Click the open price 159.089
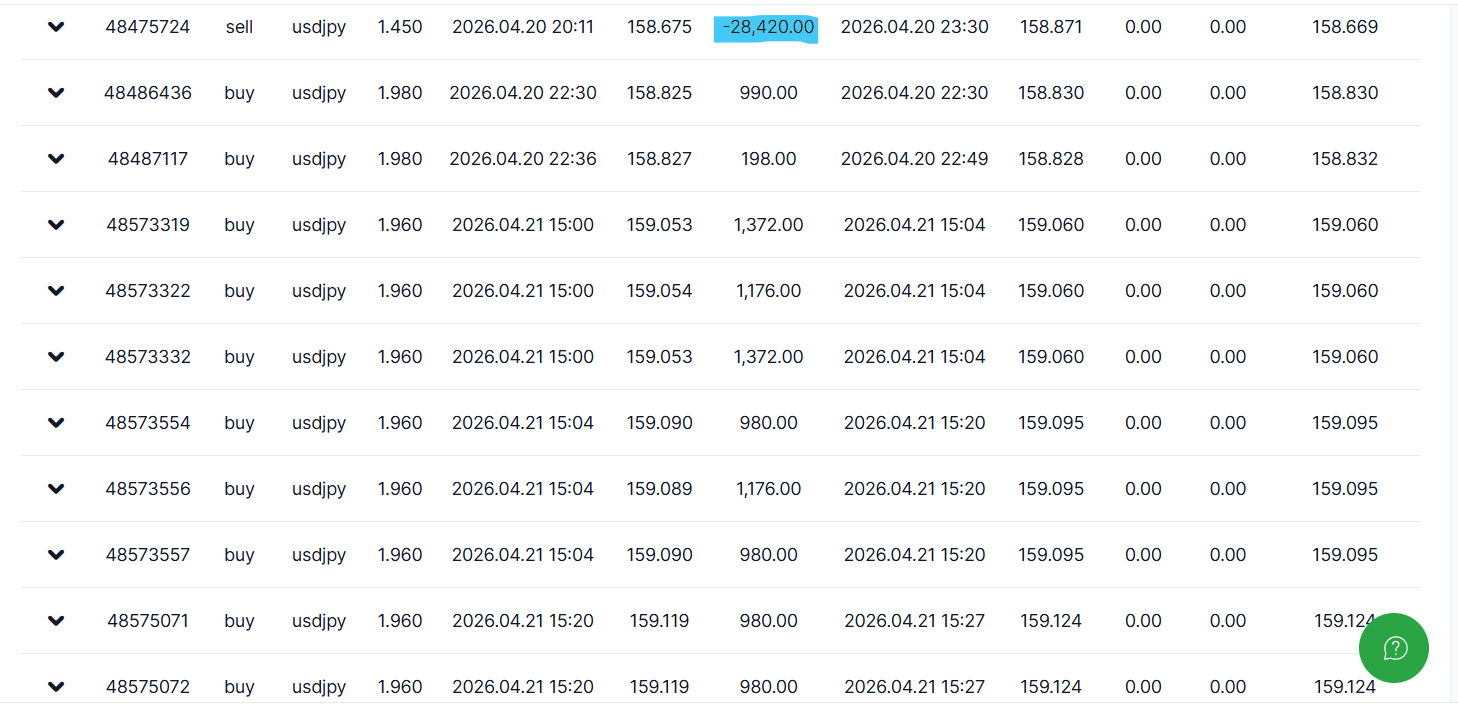The width and height of the screenshot is (1458, 712). click(659, 489)
